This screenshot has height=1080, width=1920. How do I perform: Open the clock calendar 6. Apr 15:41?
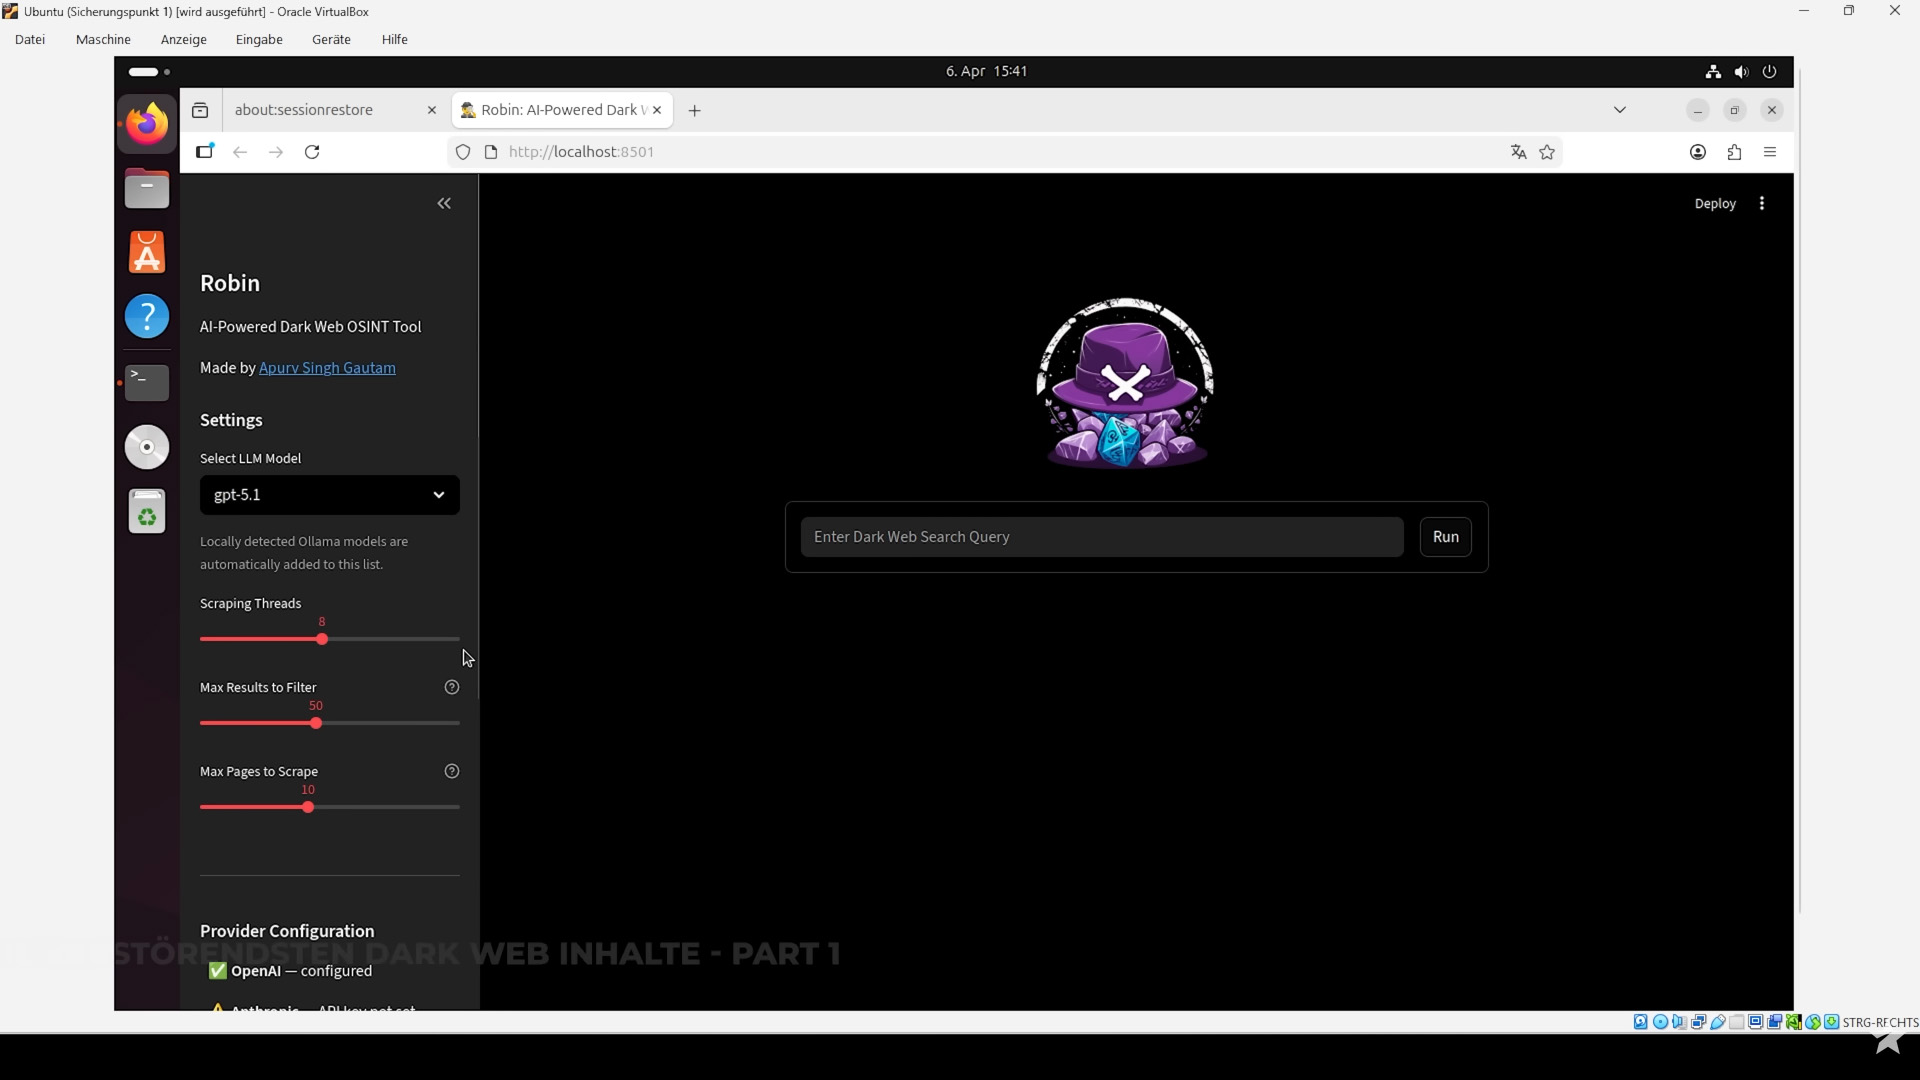click(x=986, y=71)
